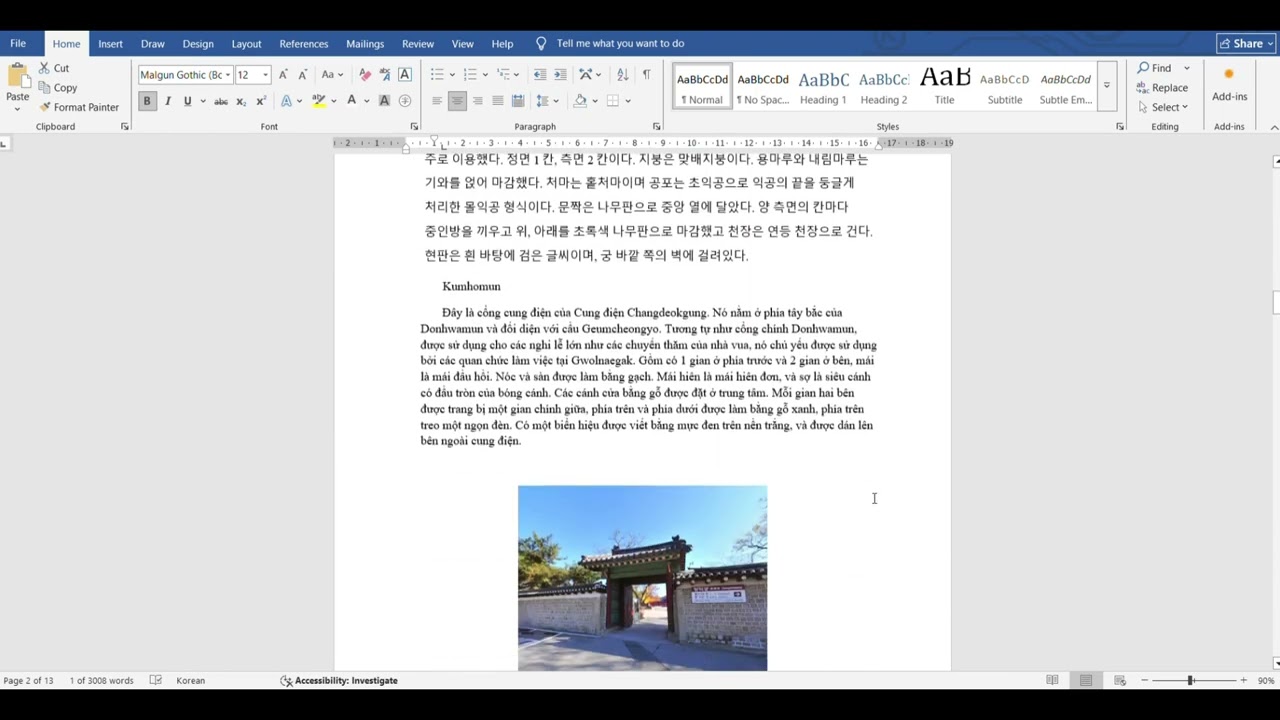Viewport: 1280px width, 720px height.
Task: Open the Change Case dropdown
Action: 332,75
